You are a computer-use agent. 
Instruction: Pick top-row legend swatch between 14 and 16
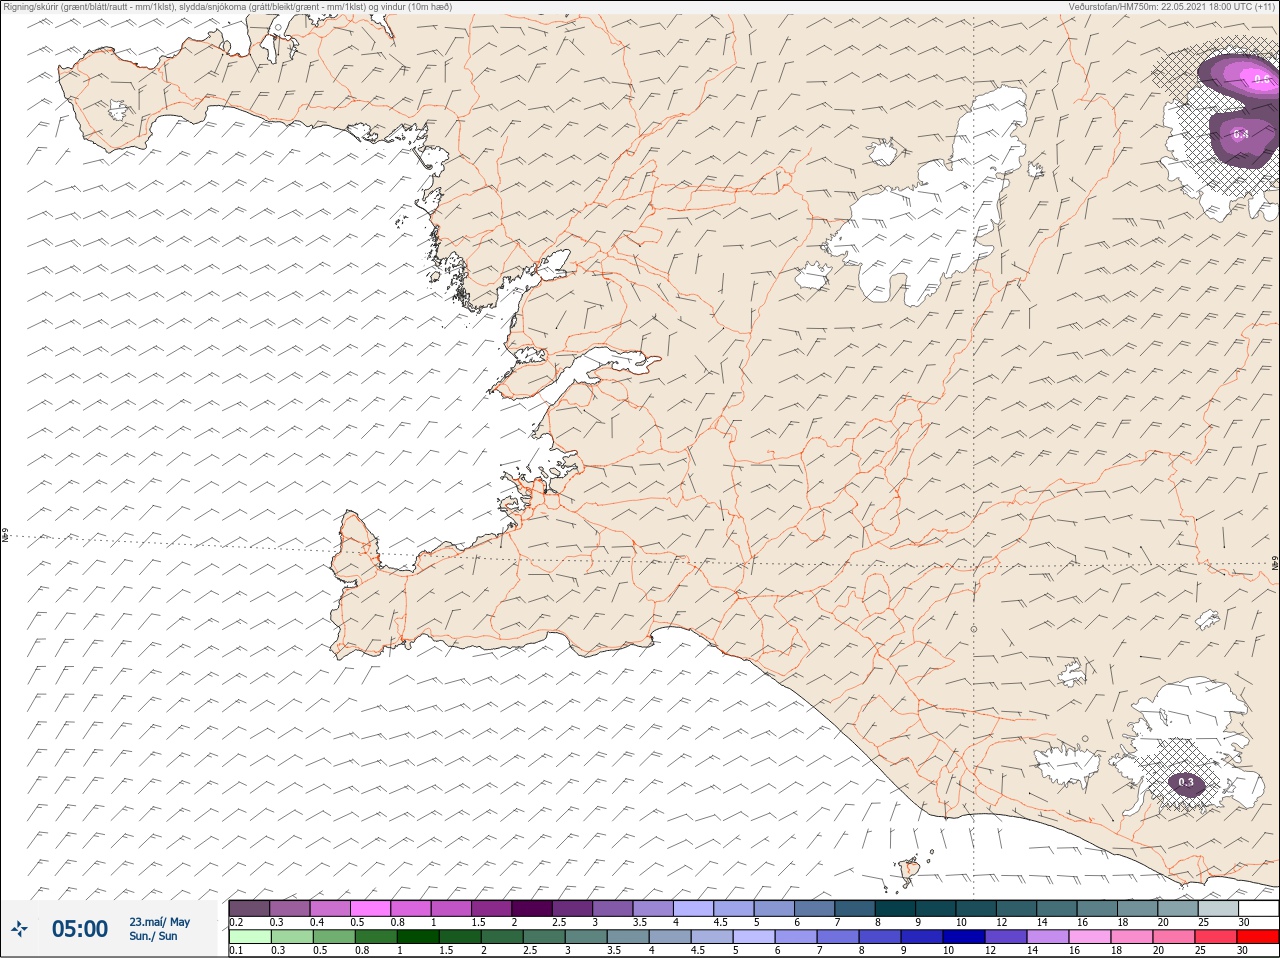1057,908
